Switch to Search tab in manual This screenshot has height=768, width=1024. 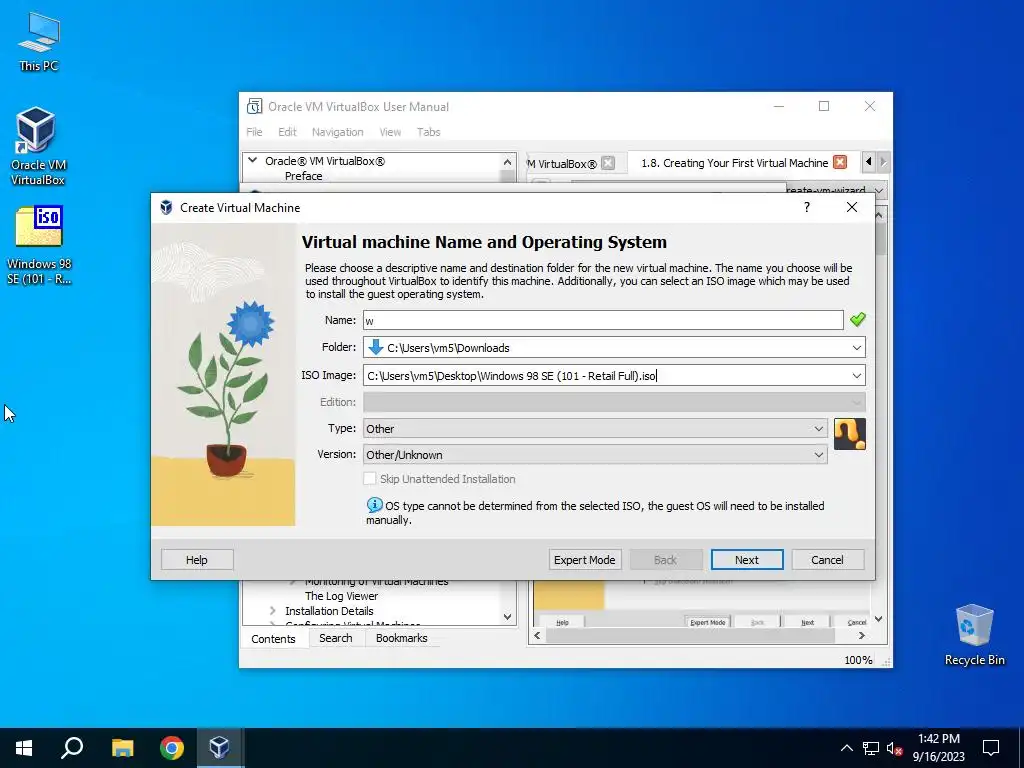(336, 638)
